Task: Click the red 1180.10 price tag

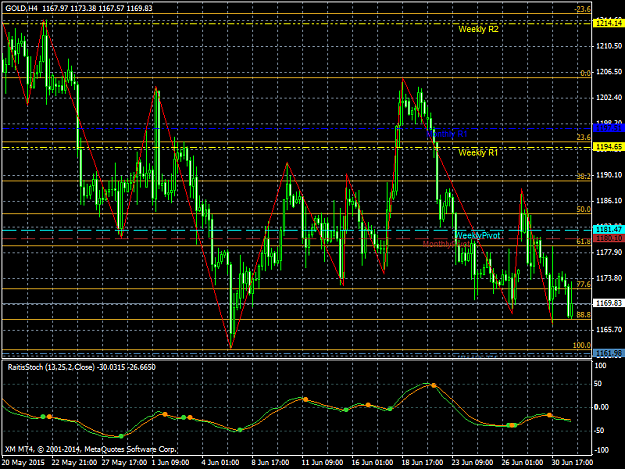Action: click(x=609, y=238)
